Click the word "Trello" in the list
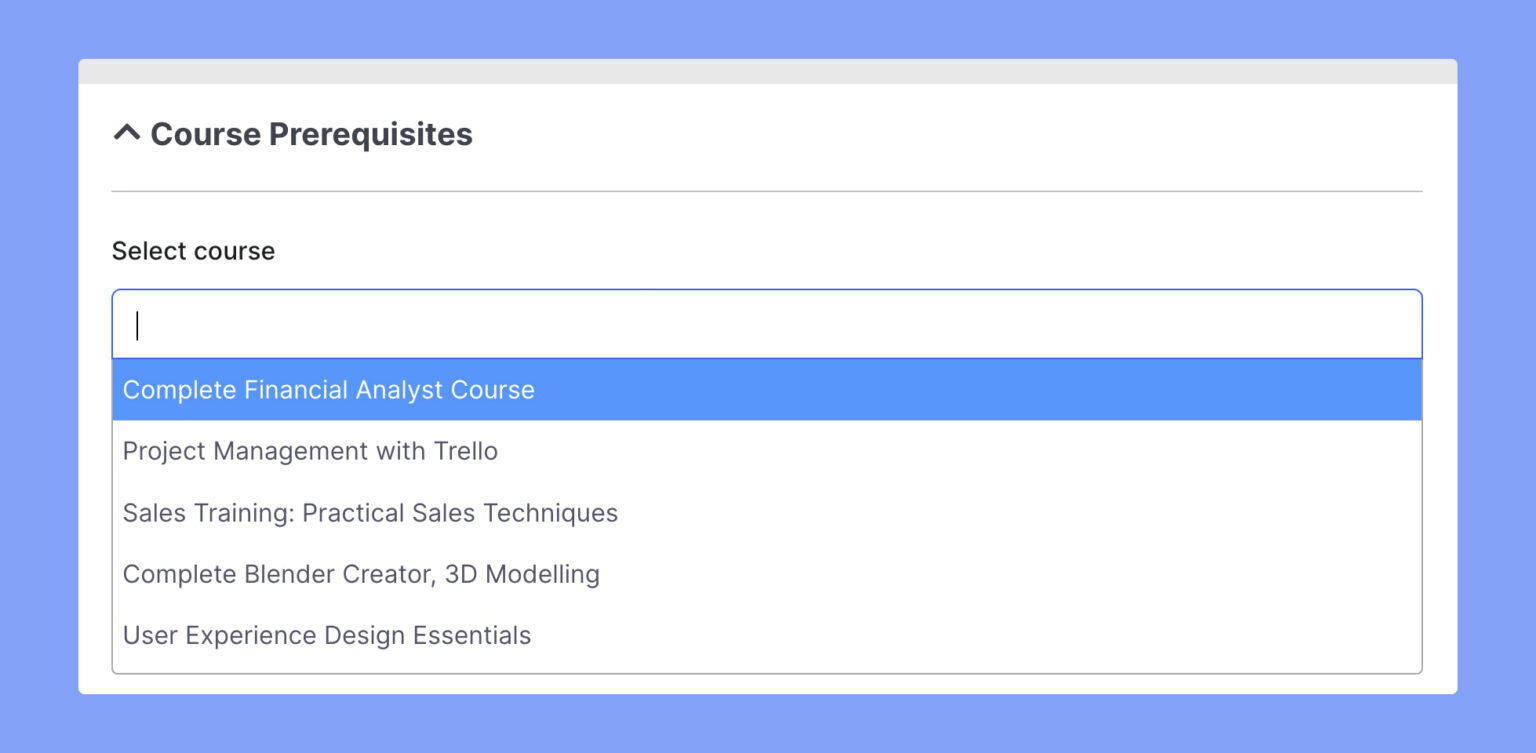This screenshot has height=753, width=1536. (x=465, y=451)
